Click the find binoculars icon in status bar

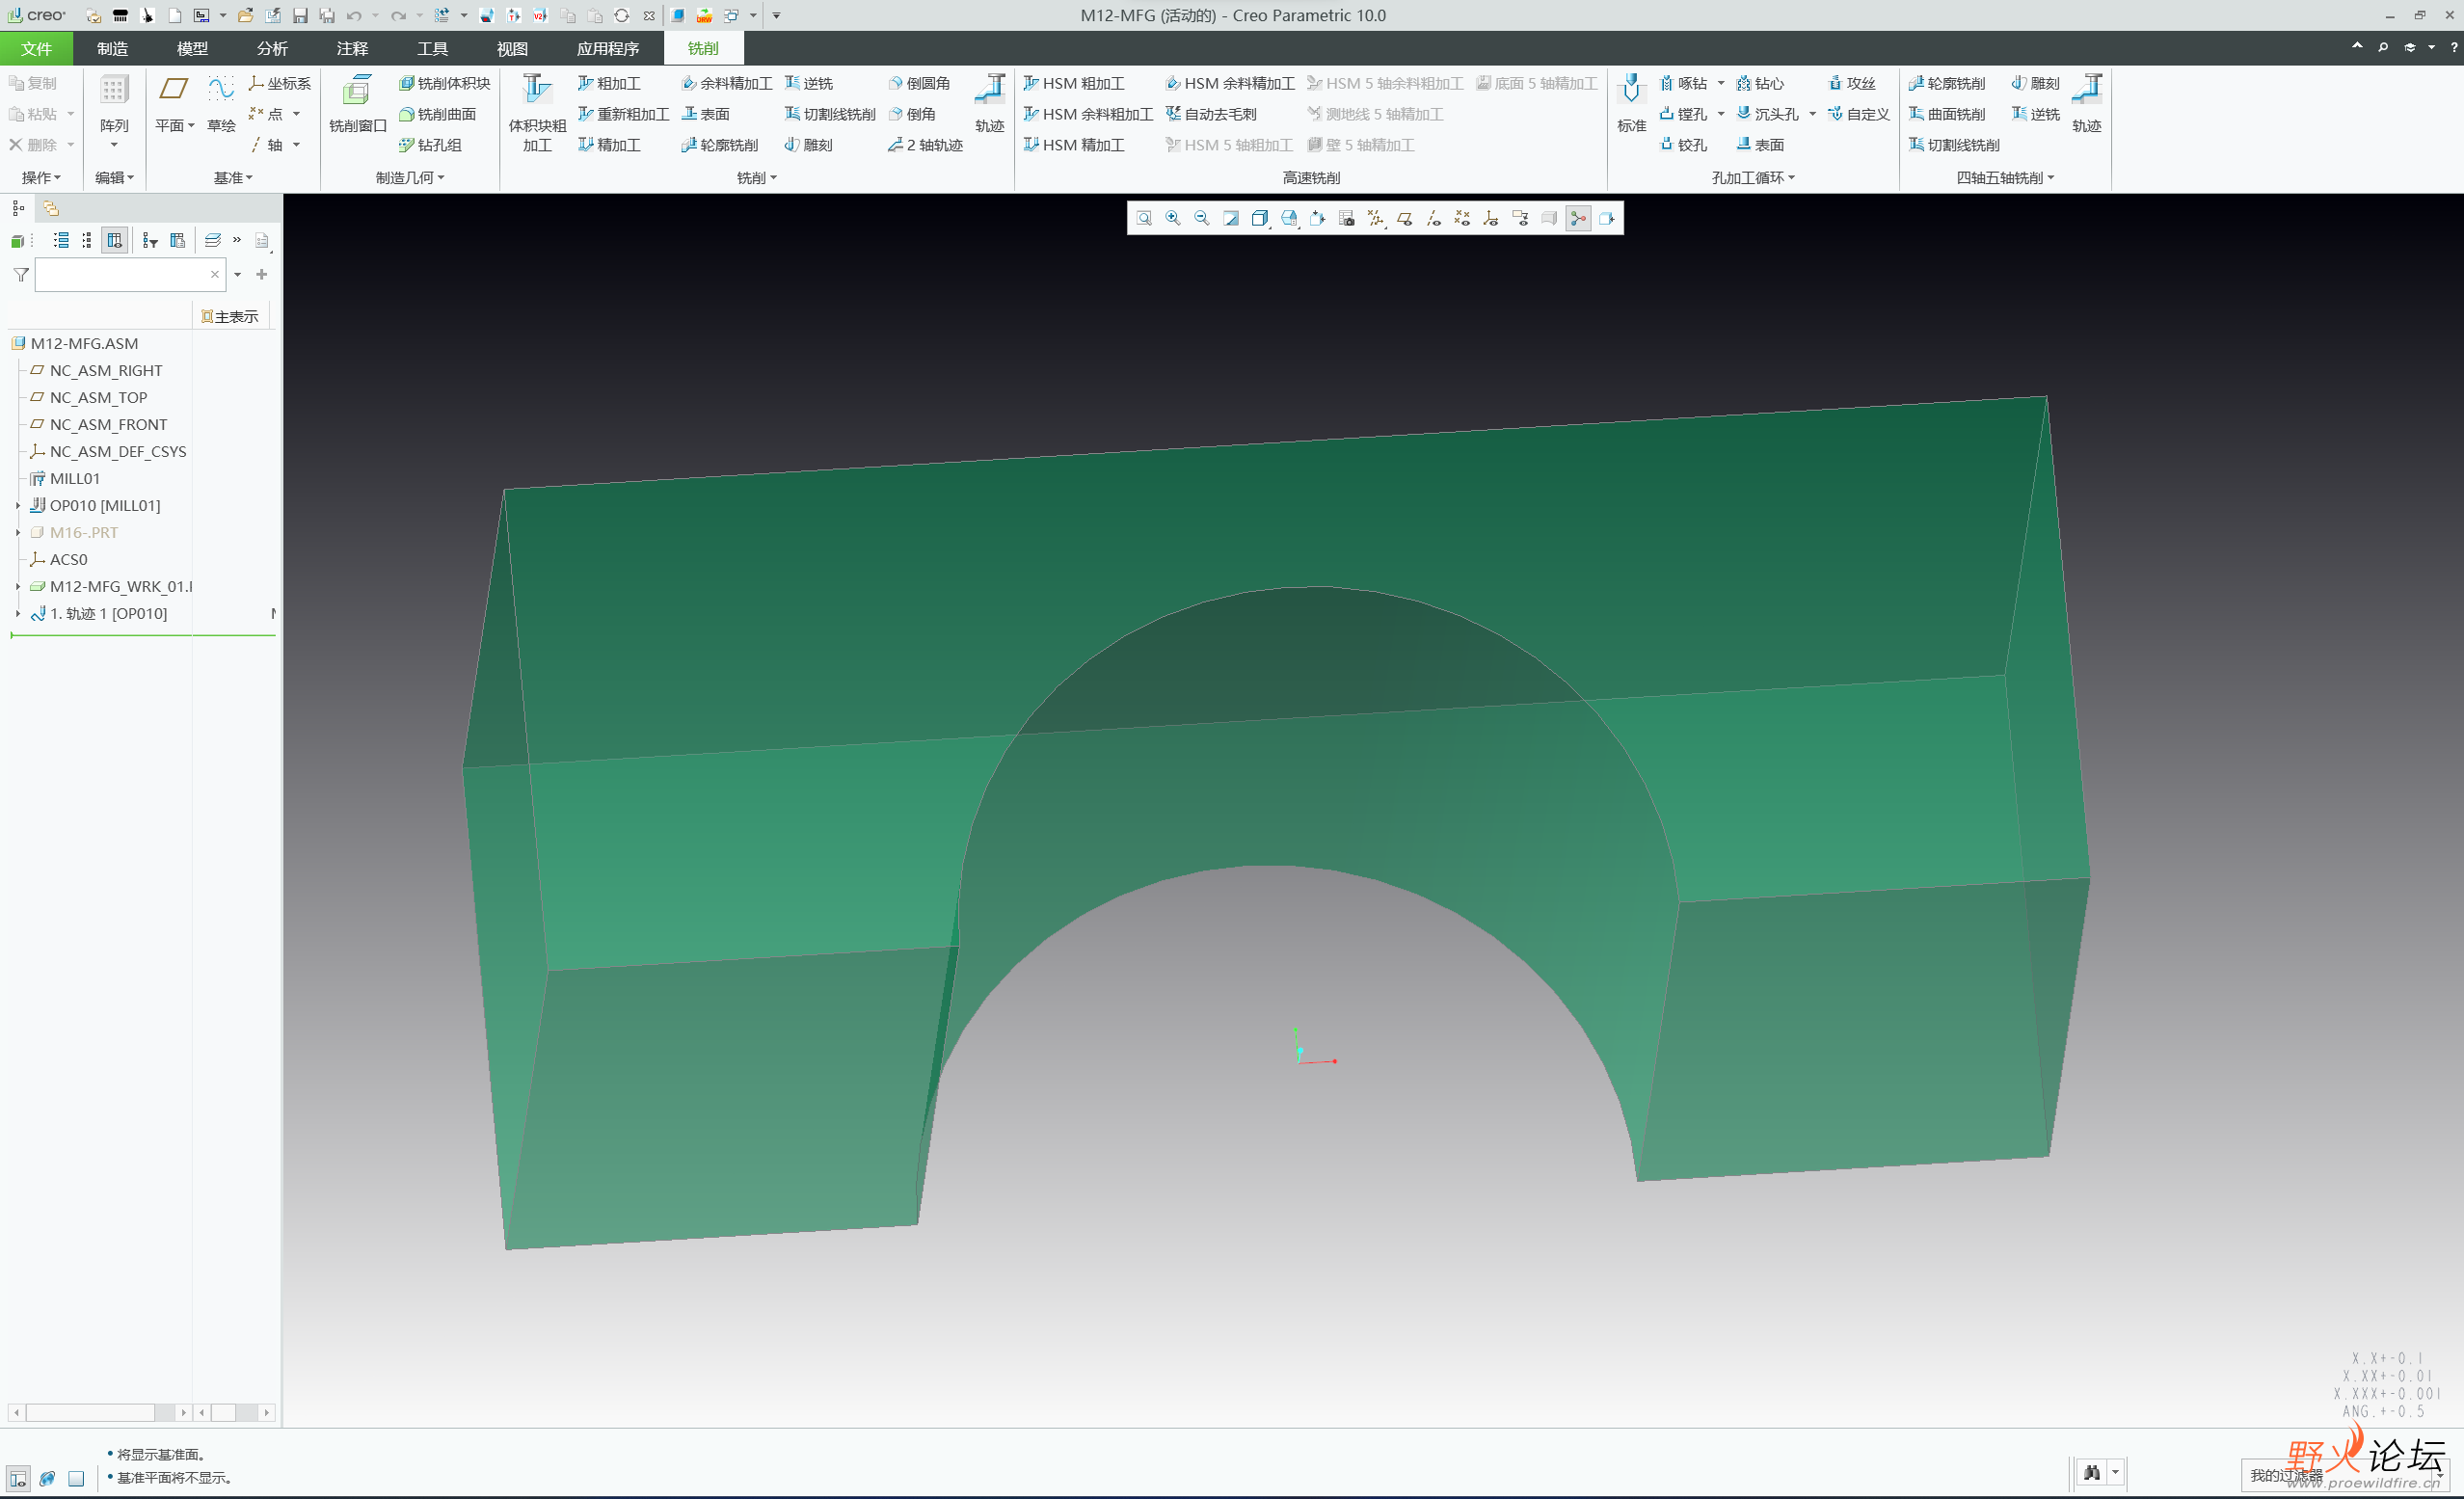coord(2092,1472)
